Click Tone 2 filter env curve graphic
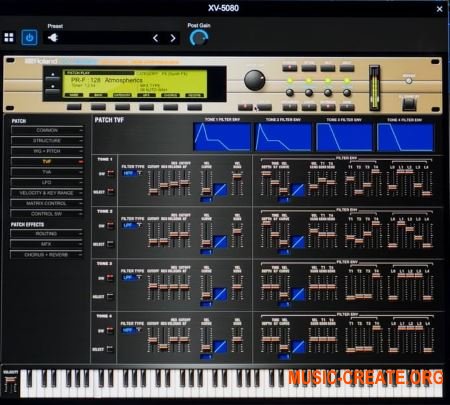Screen dimensions: 450x405 298,242
